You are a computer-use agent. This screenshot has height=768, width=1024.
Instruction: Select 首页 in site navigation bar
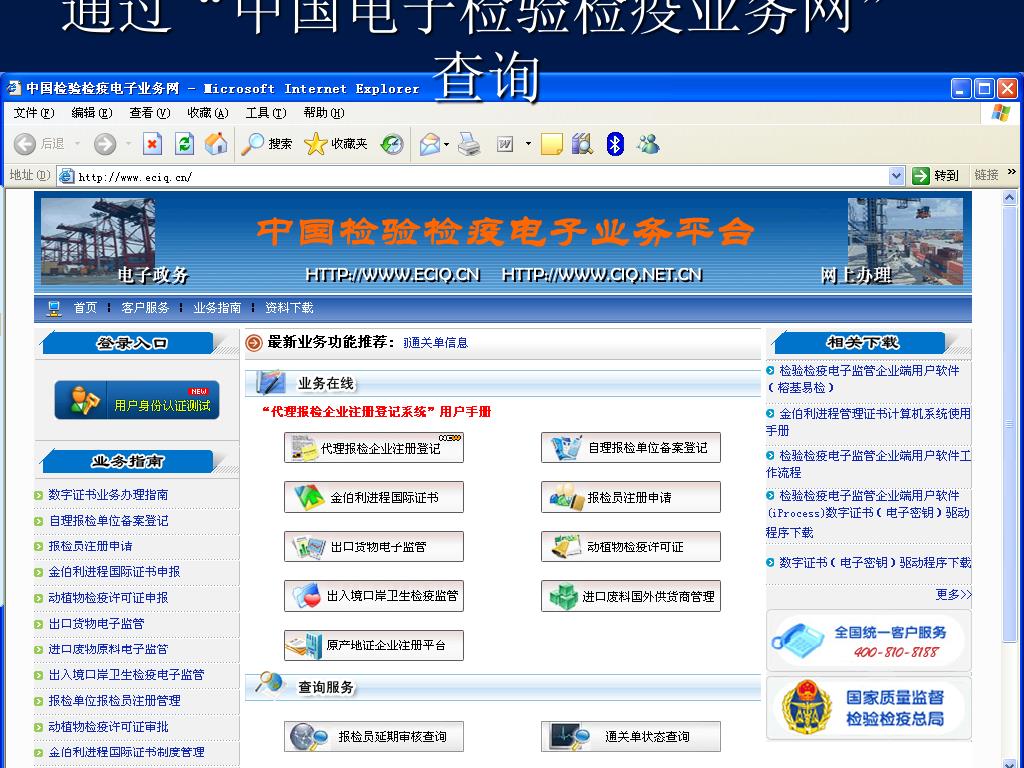pos(85,308)
